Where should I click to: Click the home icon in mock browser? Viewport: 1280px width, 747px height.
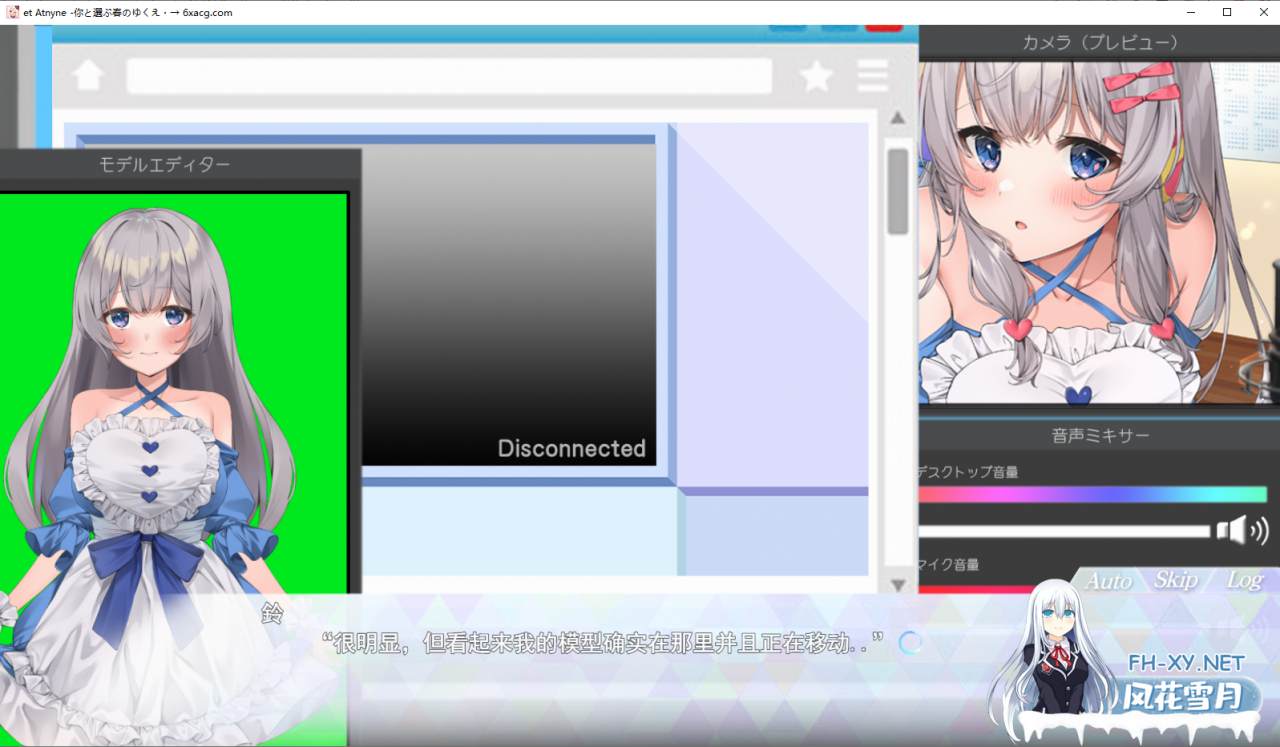tap(88, 76)
